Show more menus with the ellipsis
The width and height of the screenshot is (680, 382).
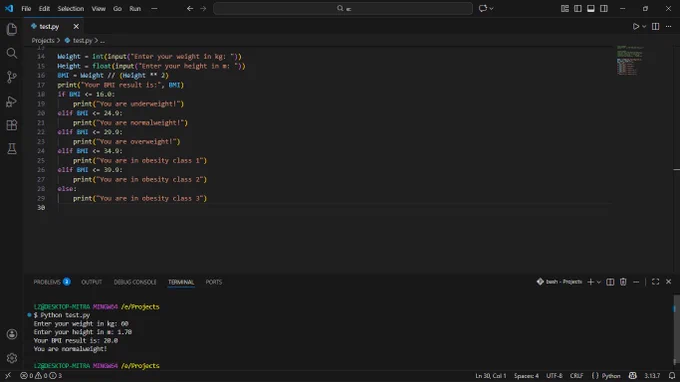point(154,8)
